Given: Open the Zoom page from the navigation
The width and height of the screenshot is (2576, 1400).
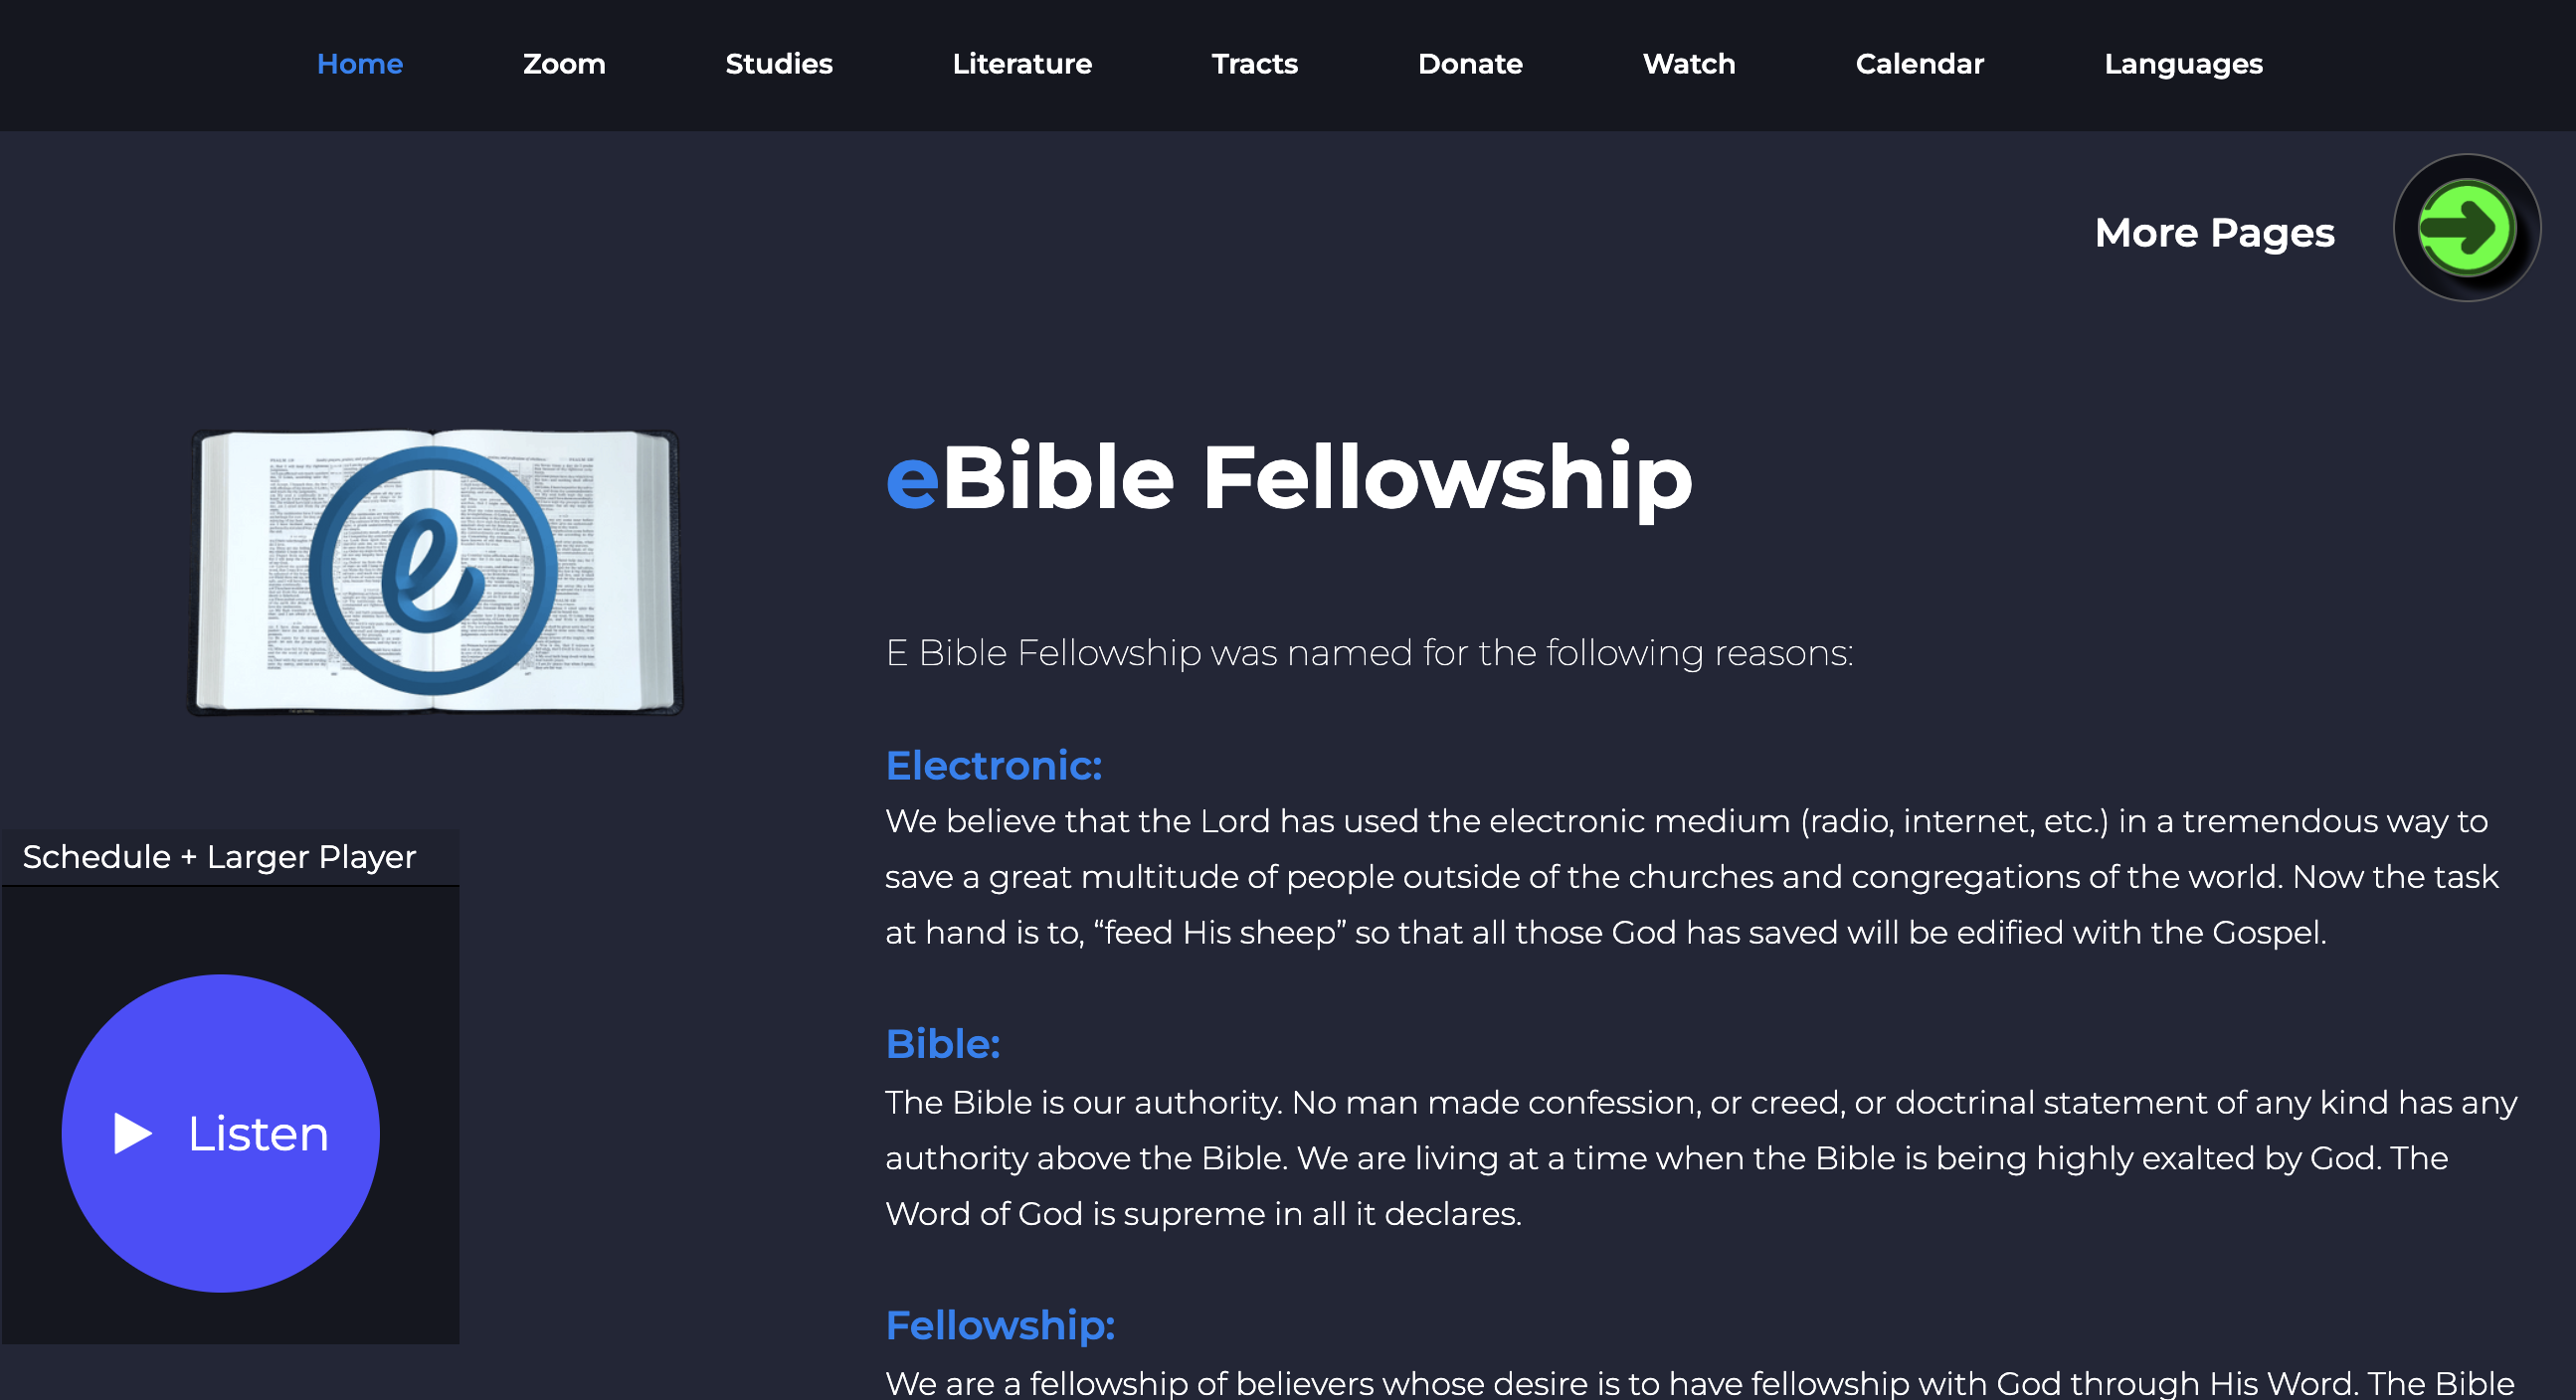Looking at the screenshot, I should click(564, 63).
